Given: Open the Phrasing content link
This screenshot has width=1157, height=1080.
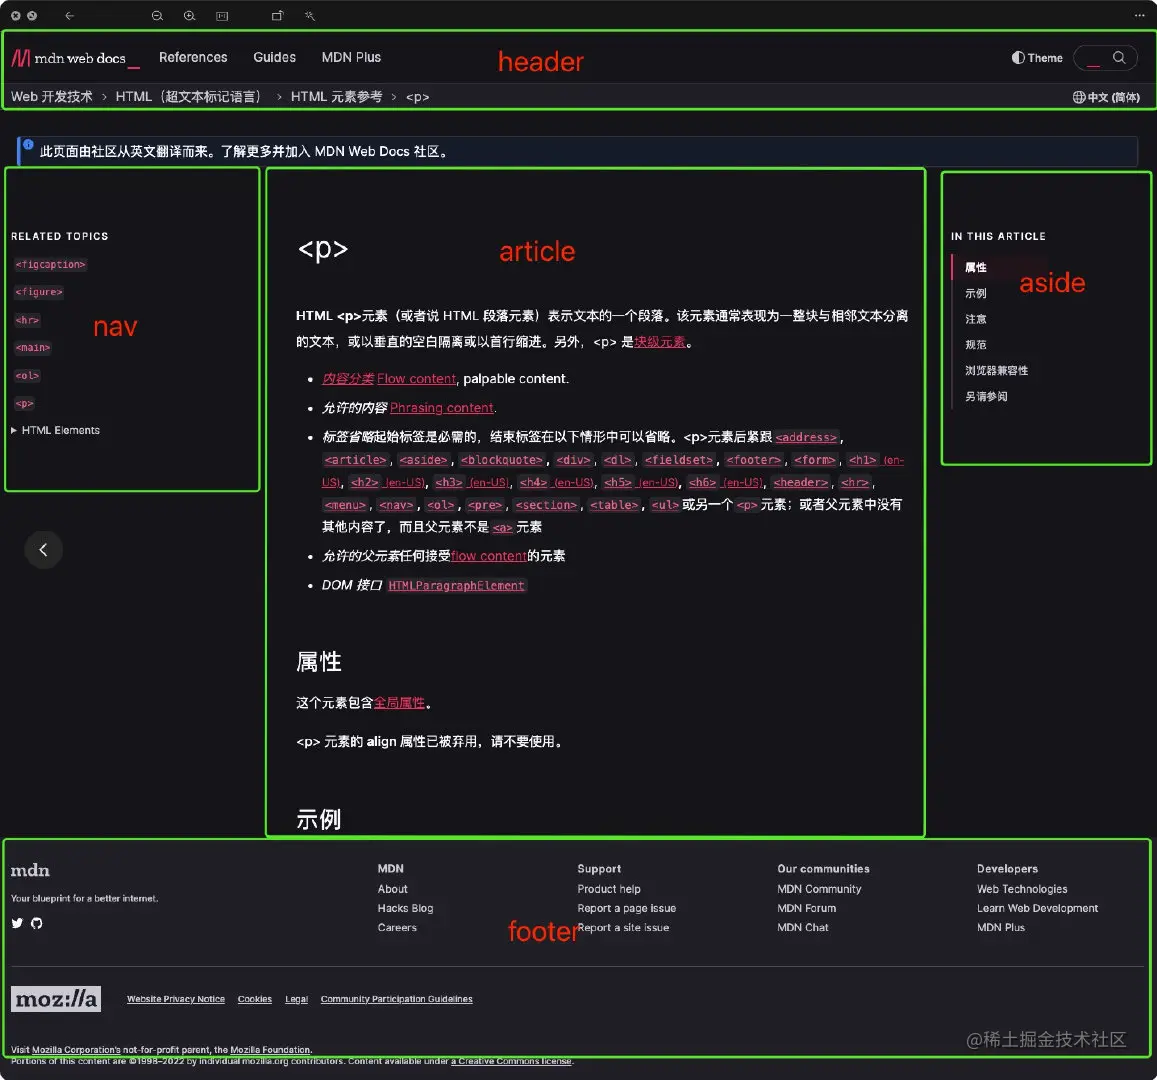Looking at the screenshot, I should pos(441,408).
